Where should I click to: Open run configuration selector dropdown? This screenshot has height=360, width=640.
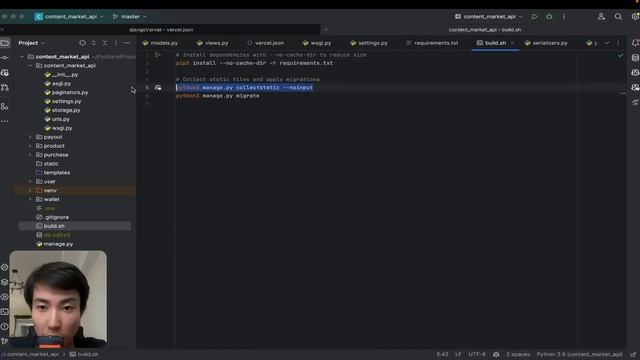tap(489, 16)
